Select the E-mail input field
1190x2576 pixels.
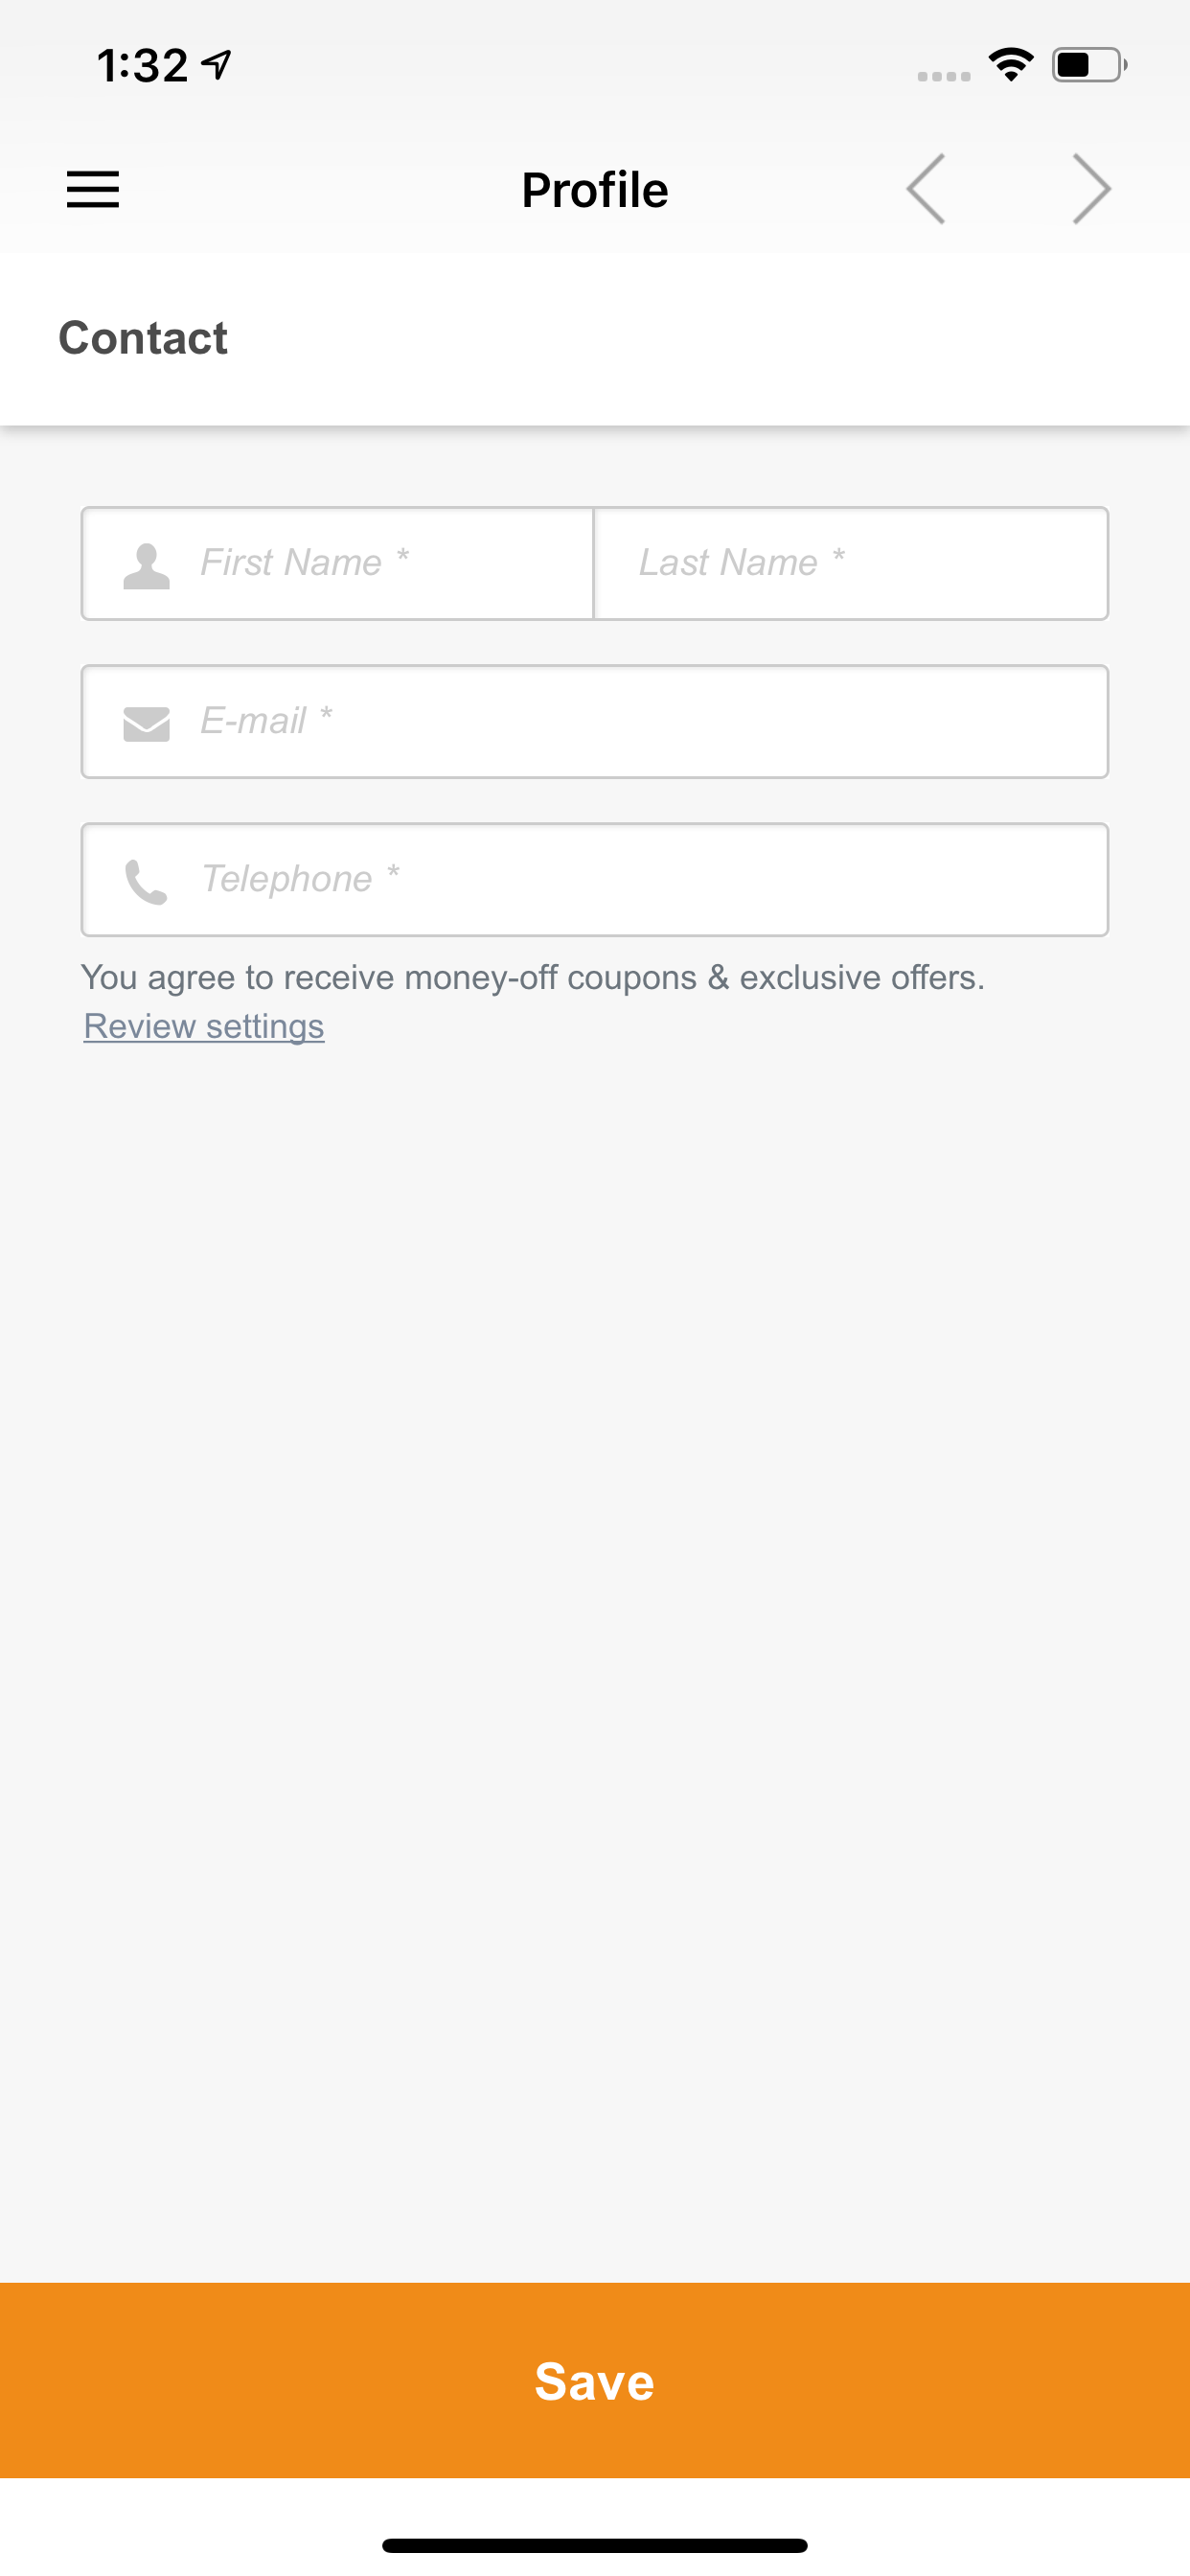[x=595, y=721]
